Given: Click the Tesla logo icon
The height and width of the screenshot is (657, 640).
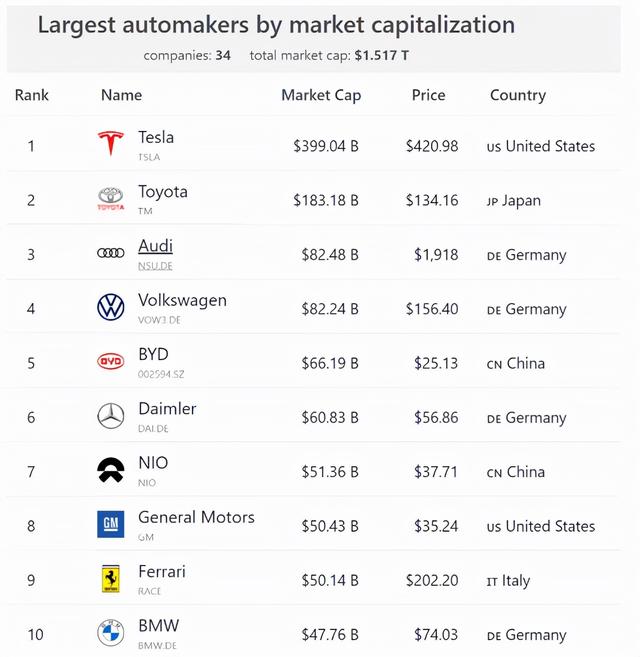Looking at the screenshot, I should [110, 144].
